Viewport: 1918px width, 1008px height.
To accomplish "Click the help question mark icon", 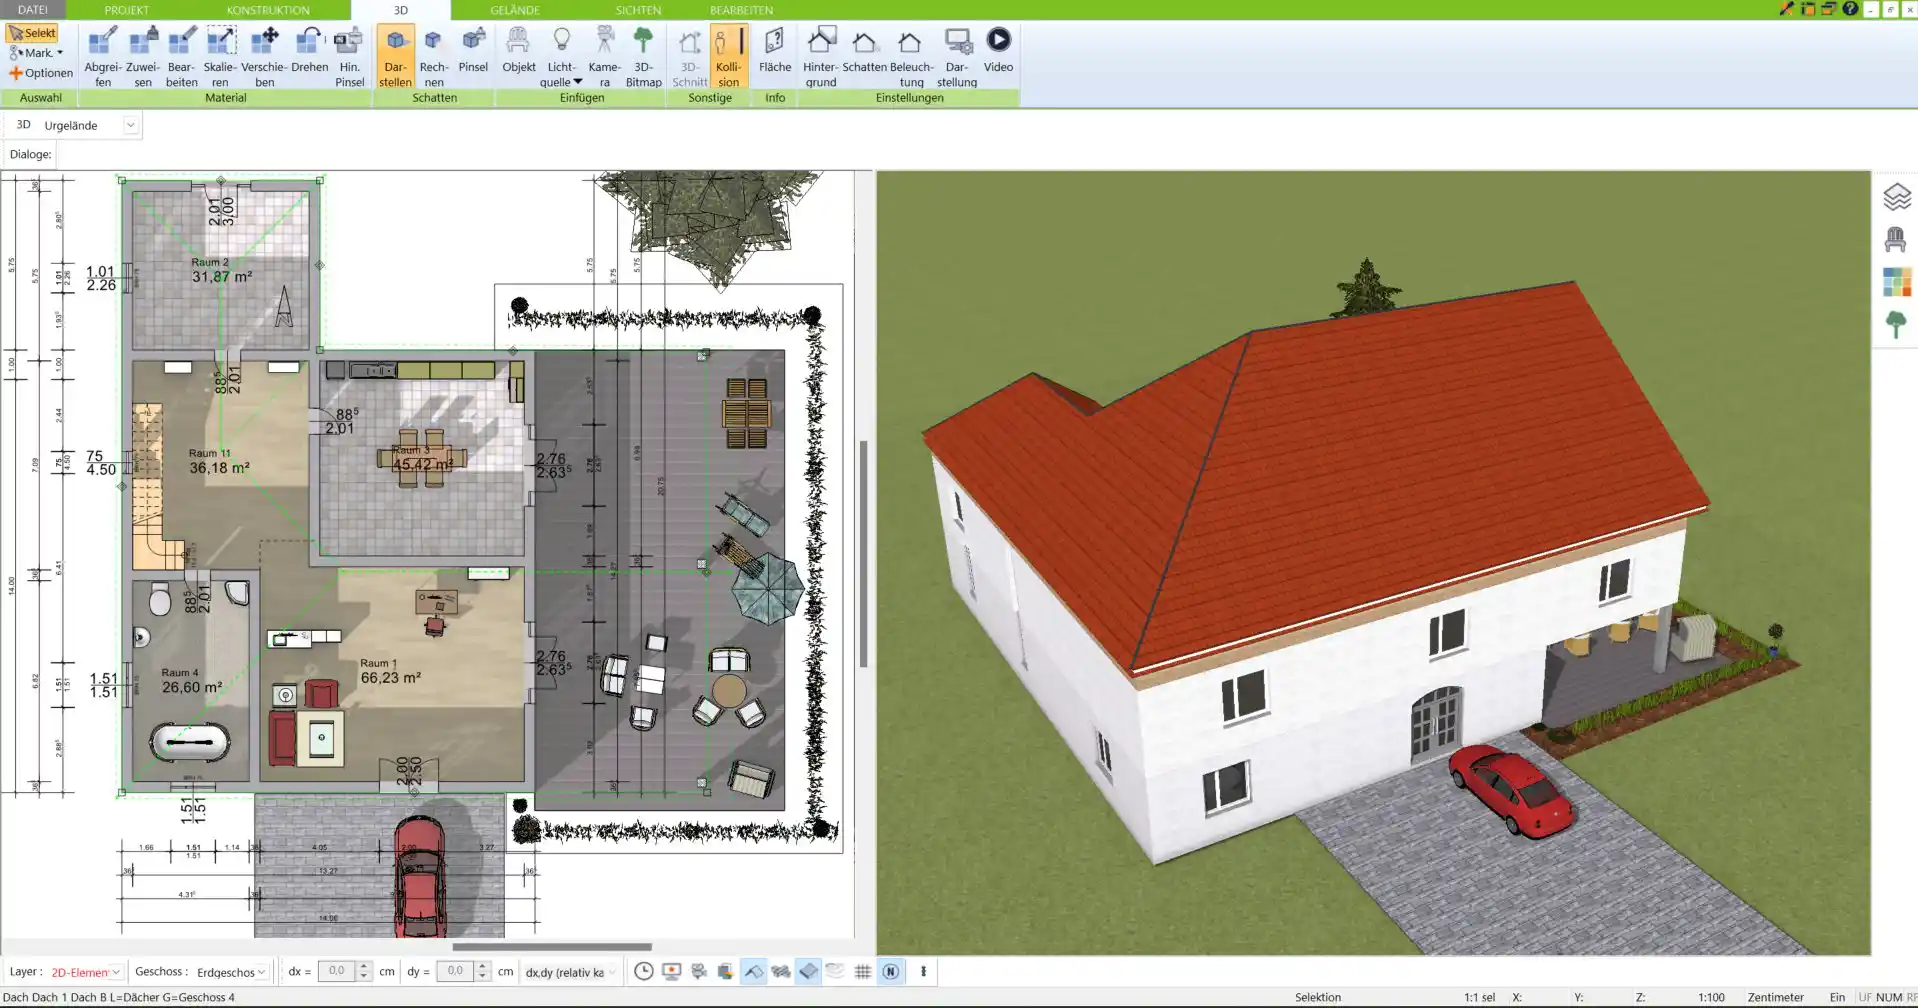I will (1850, 9).
